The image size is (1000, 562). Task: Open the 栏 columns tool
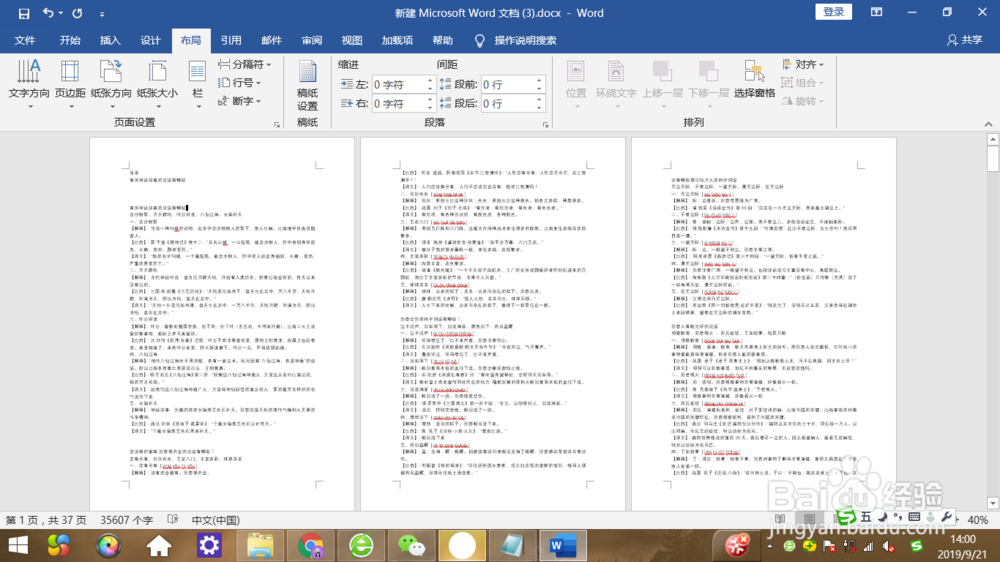point(197,84)
